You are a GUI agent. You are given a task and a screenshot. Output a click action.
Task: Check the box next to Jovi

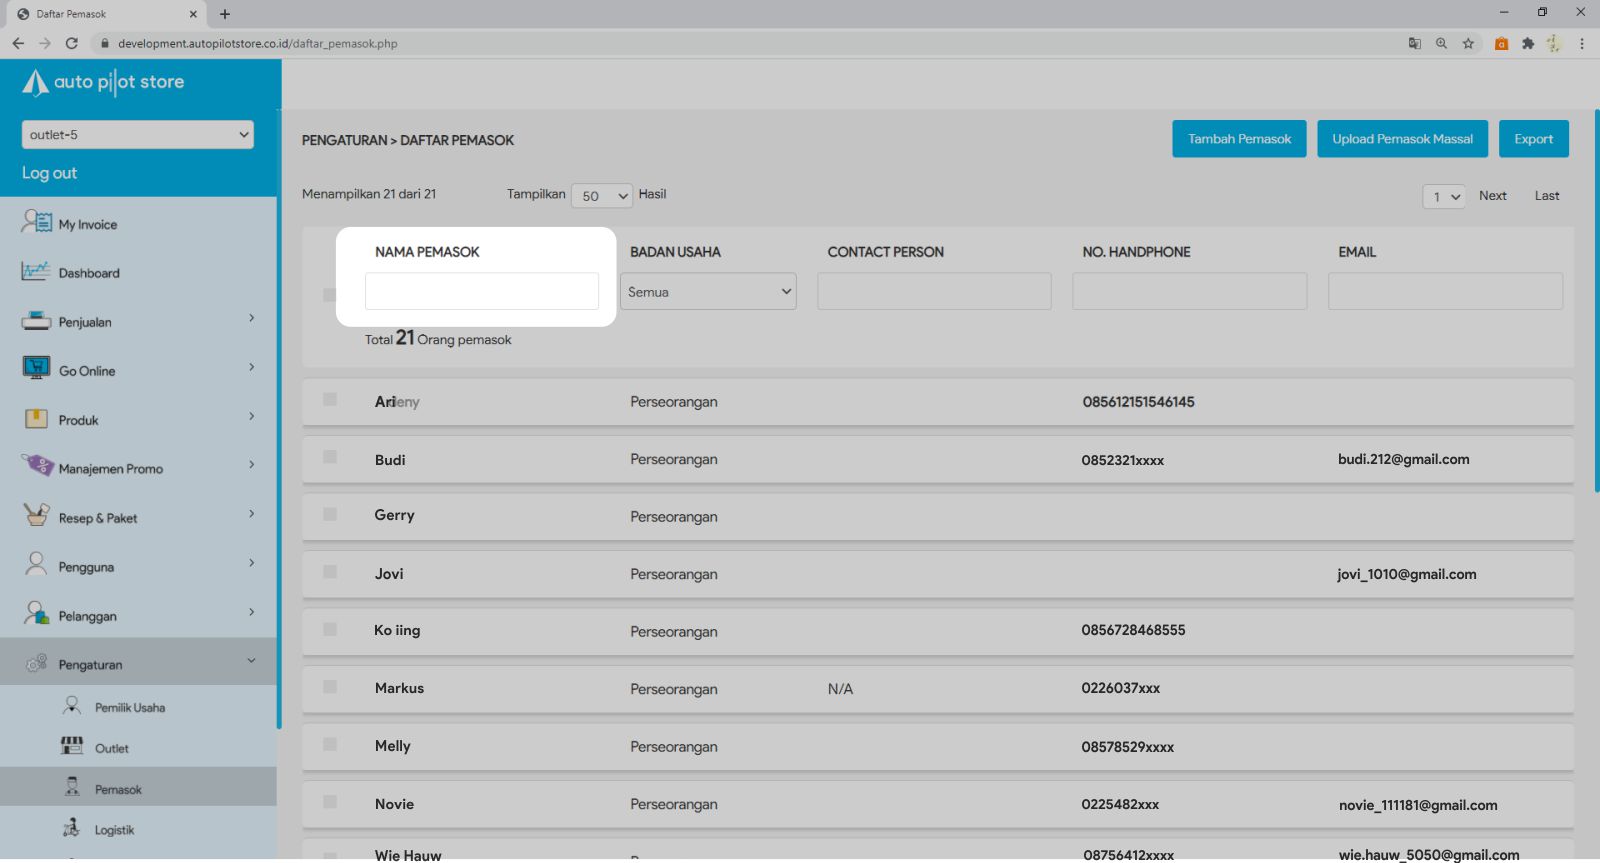pos(330,572)
